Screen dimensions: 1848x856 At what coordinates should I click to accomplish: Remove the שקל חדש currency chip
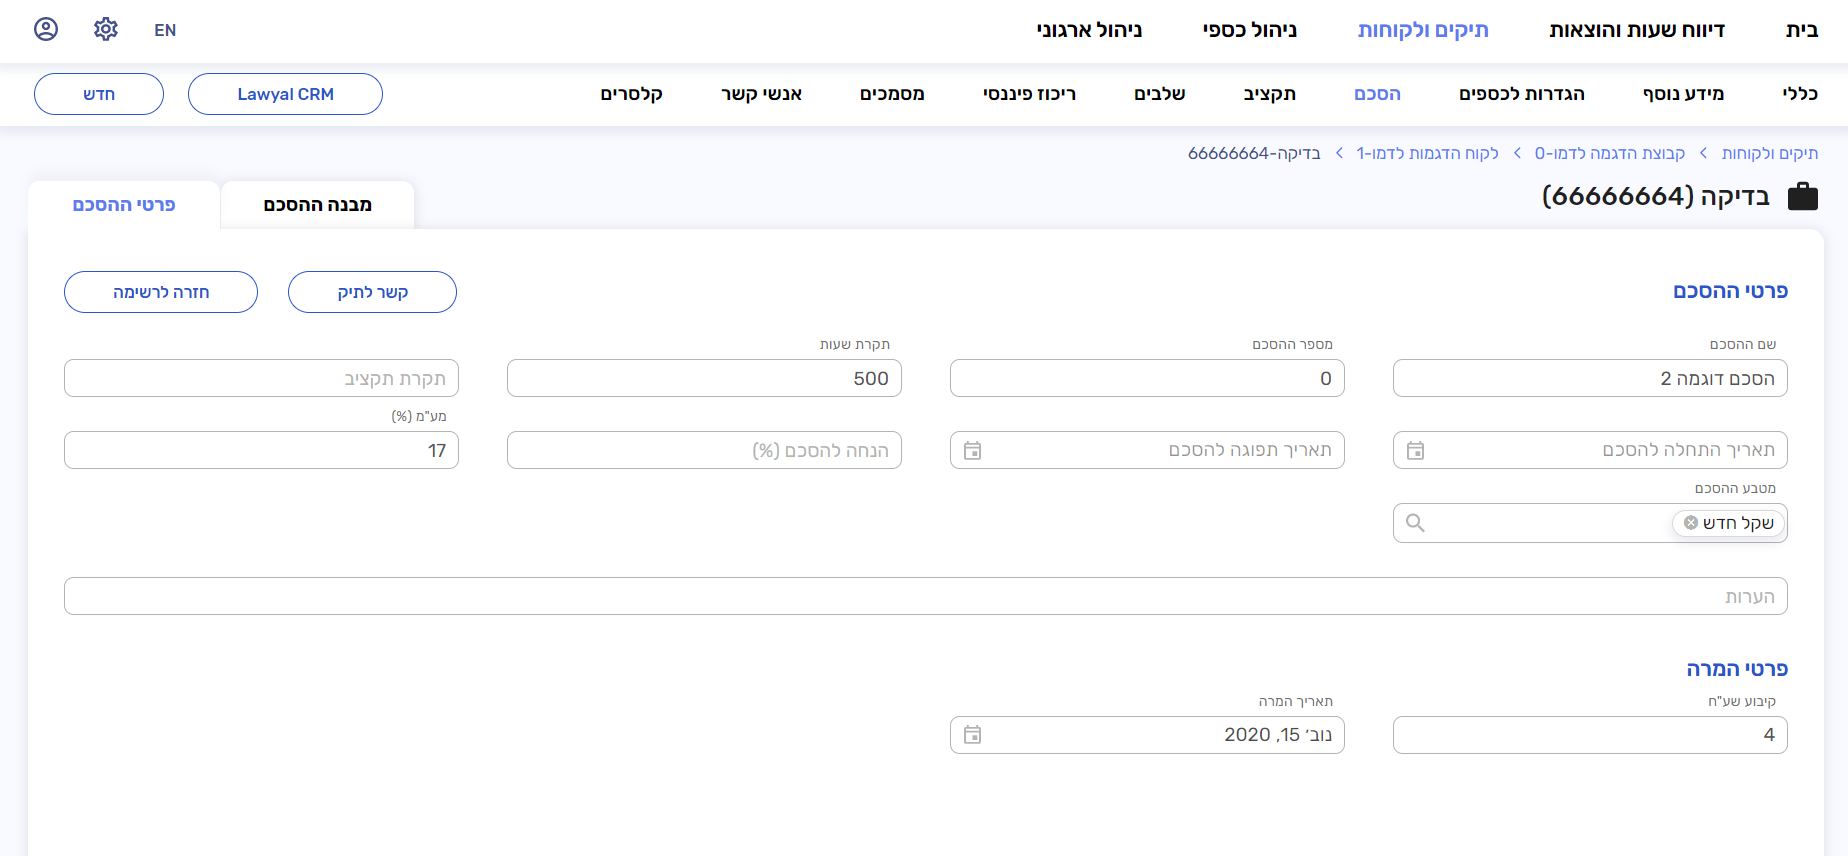[1691, 523]
